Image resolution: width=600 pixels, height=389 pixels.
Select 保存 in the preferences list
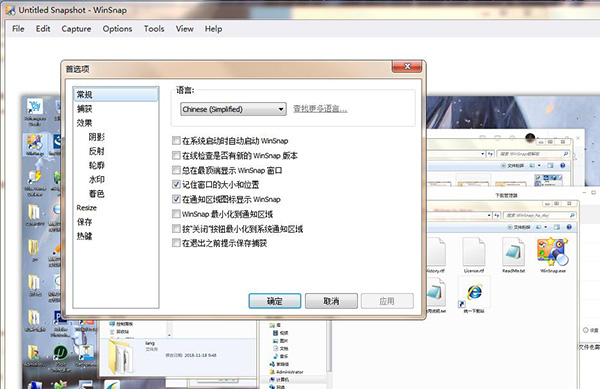[x=85, y=222]
